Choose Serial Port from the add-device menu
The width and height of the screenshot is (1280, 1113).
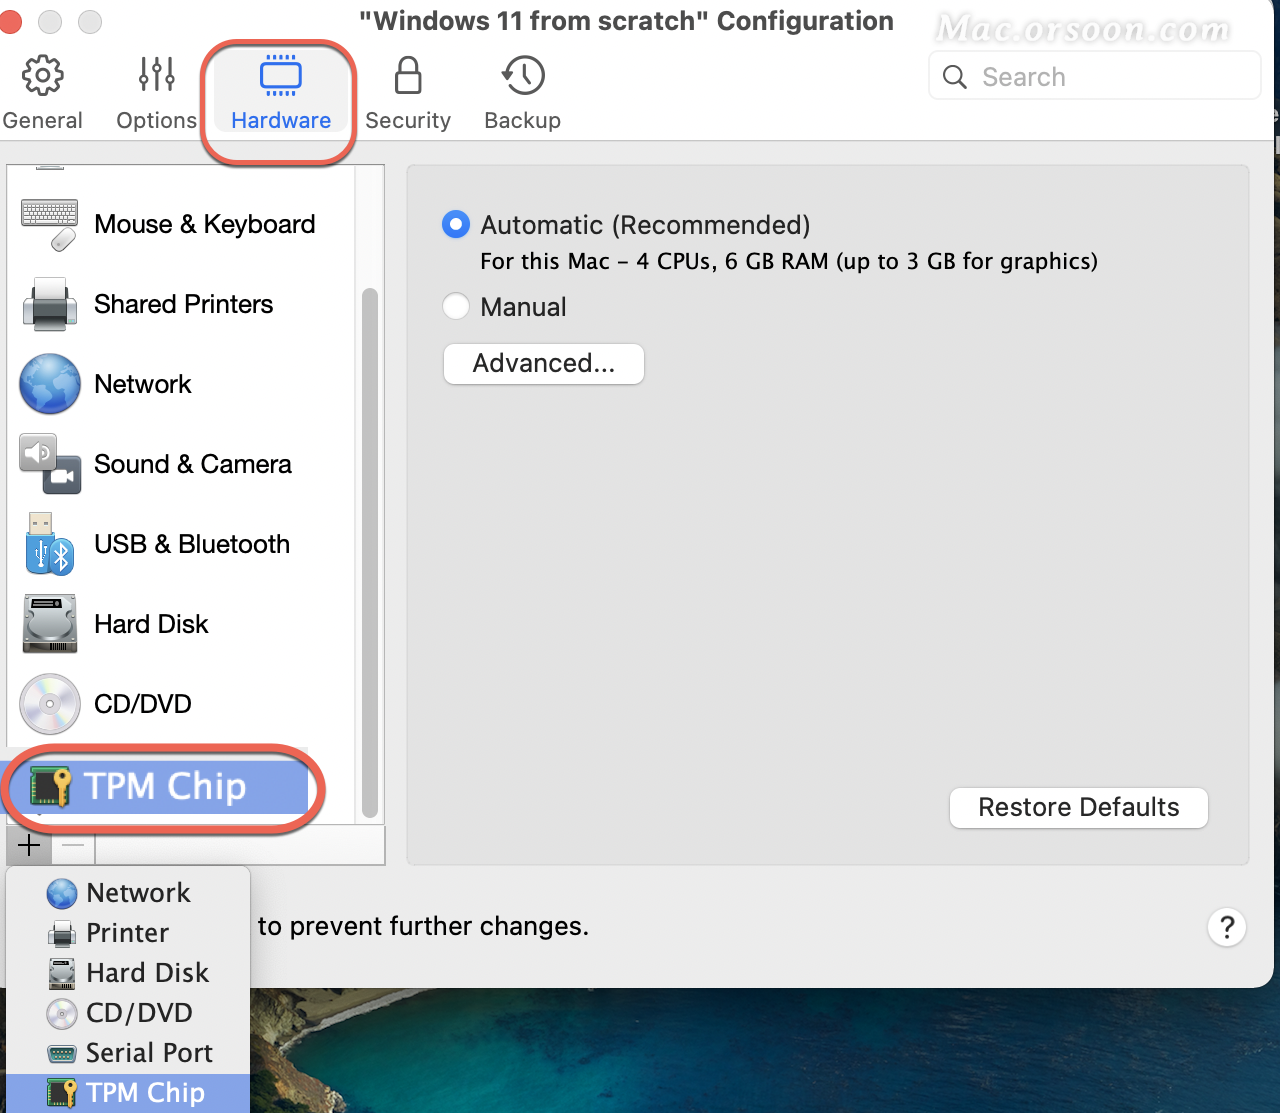pos(128,1052)
